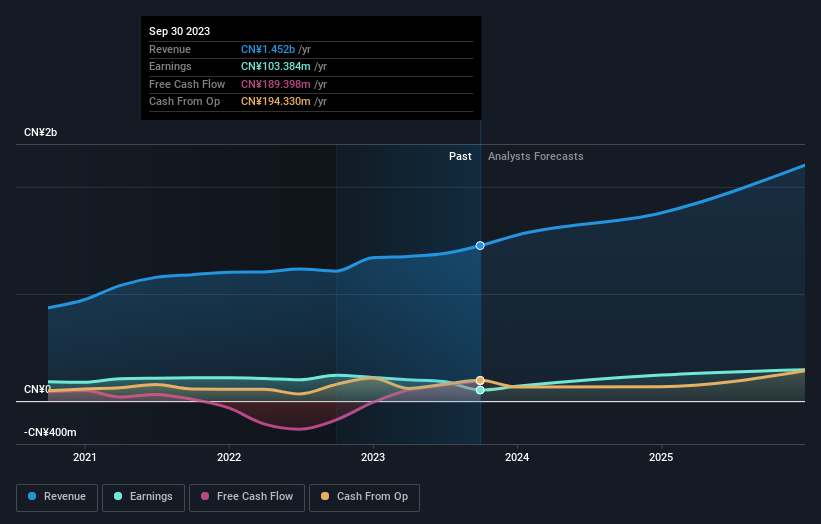Click the CN¥103.384m earnings value in tooltip
This screenshot has height=524, width=821.
[276, 66]
